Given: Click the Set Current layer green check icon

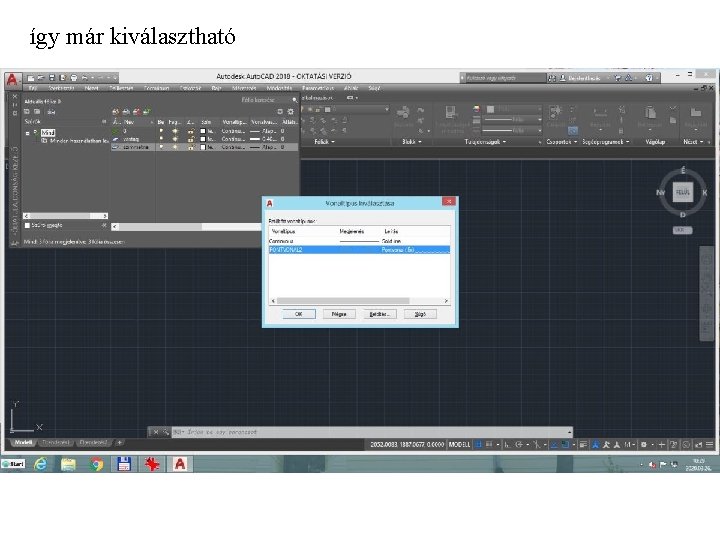Looking at the screenshot, I should point(146,112).
